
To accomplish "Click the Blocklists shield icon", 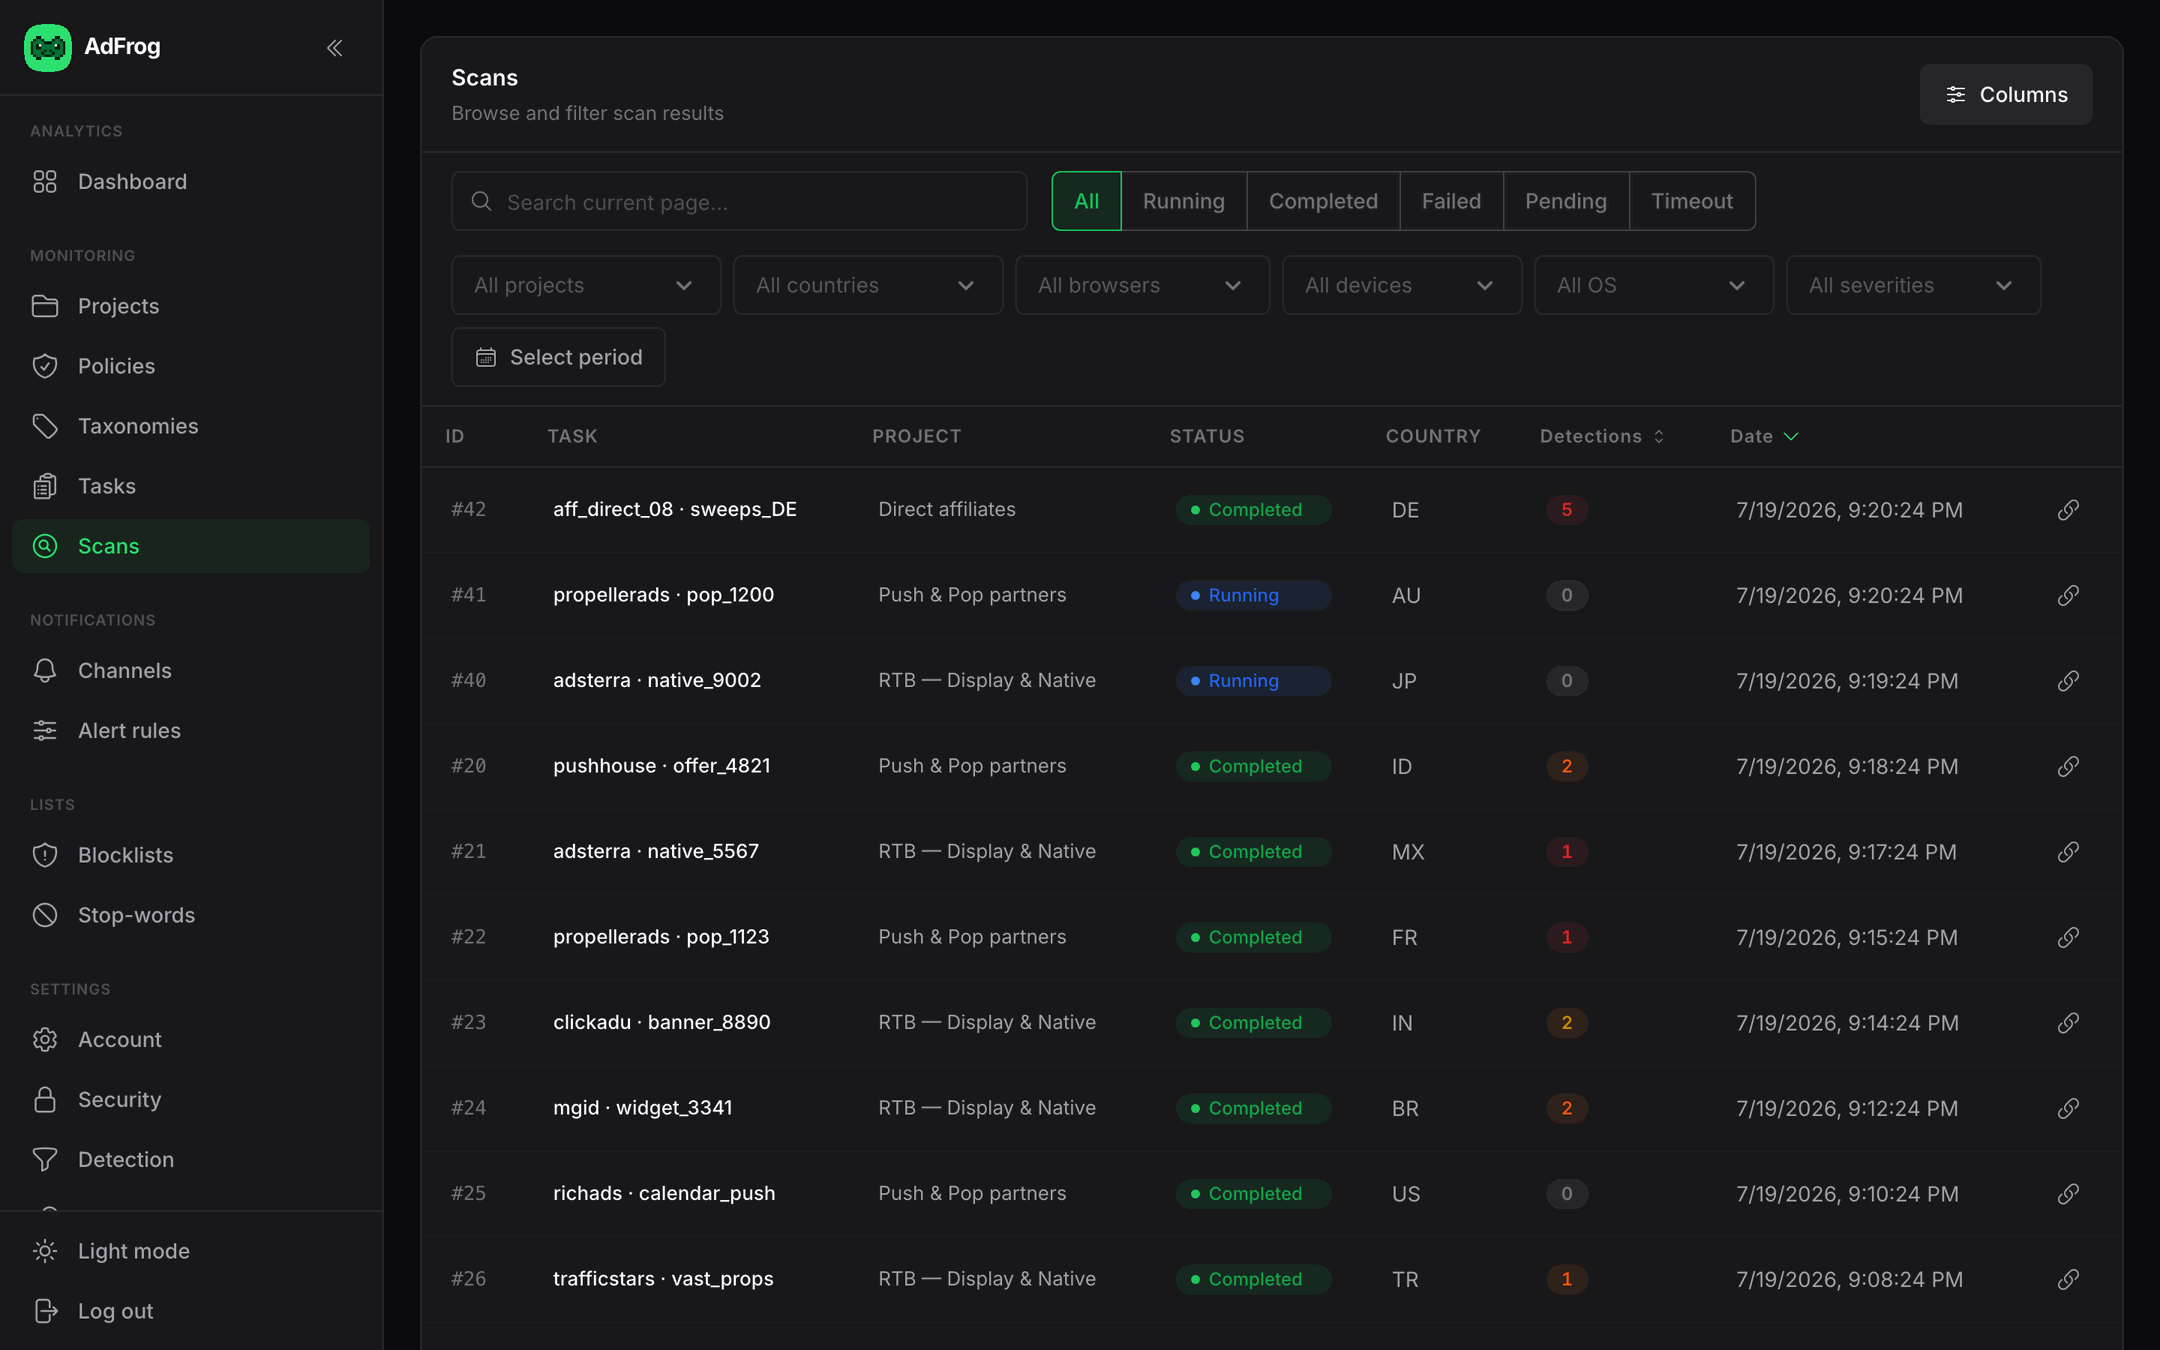I will tap(45, 855).
